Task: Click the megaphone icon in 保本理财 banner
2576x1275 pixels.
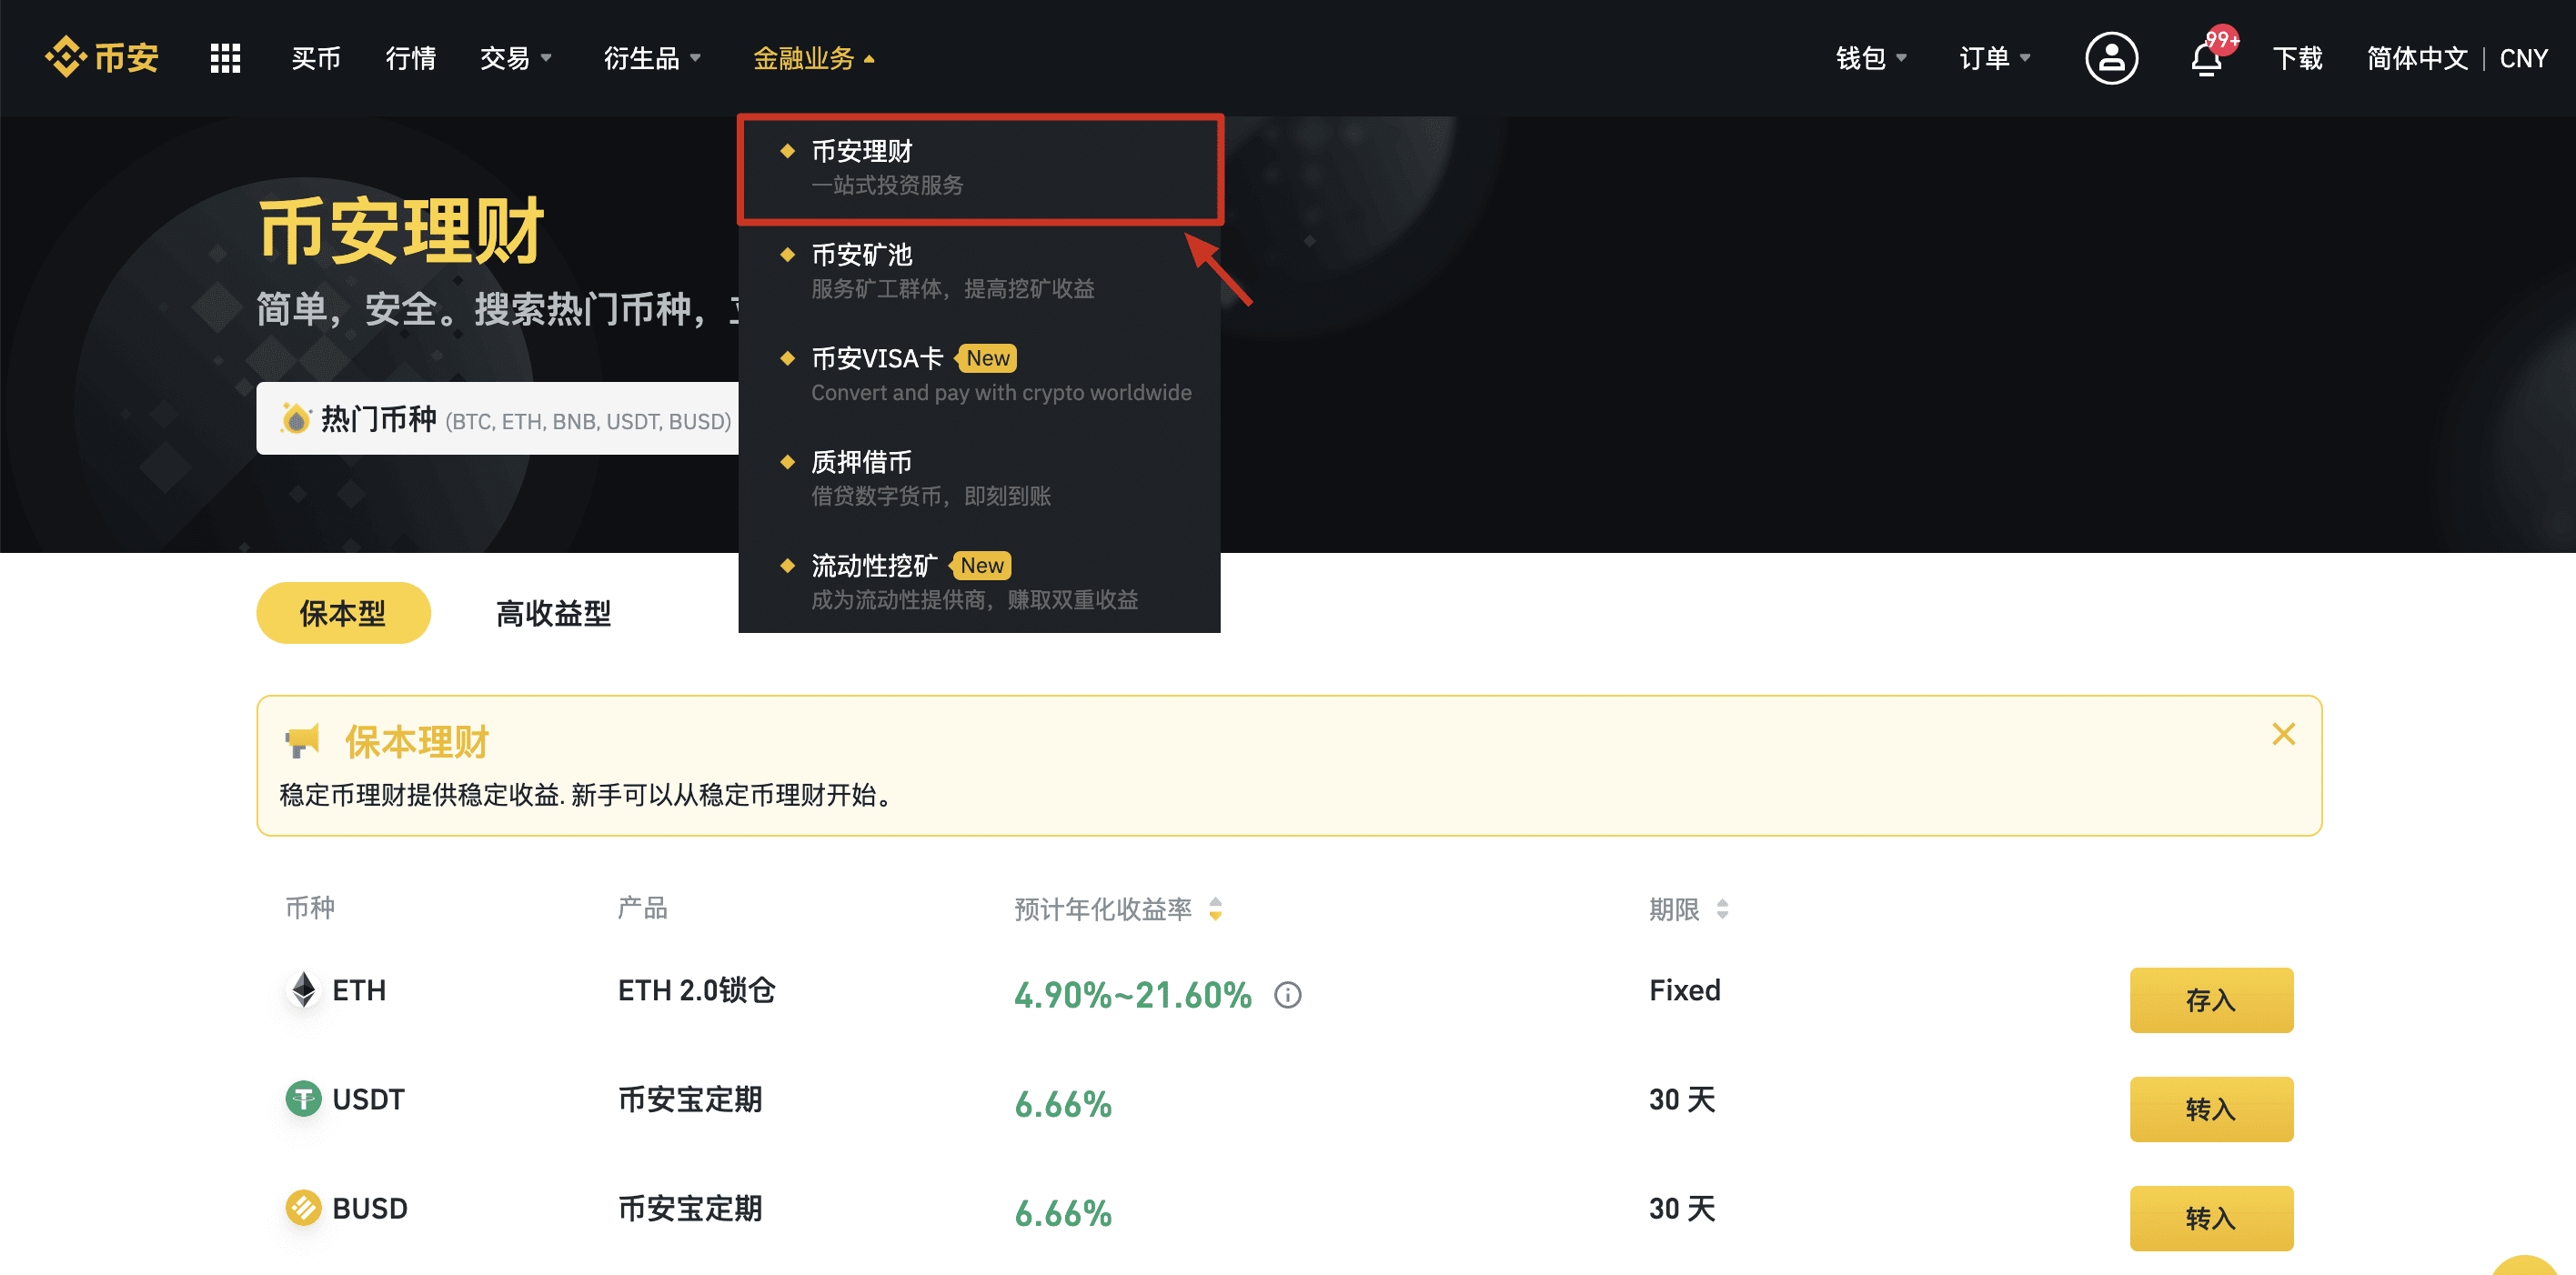Action: point(301,741)
